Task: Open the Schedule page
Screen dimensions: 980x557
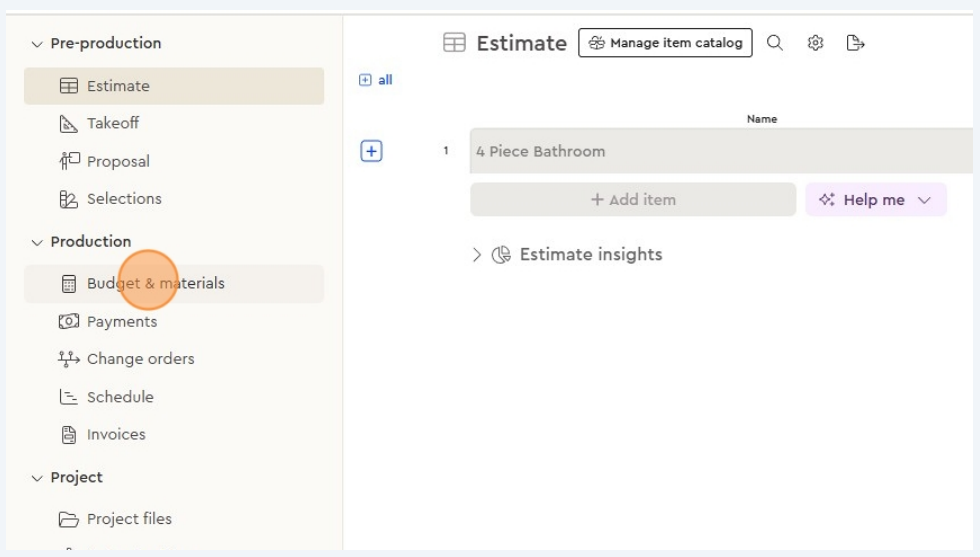Action: point(120,396)
